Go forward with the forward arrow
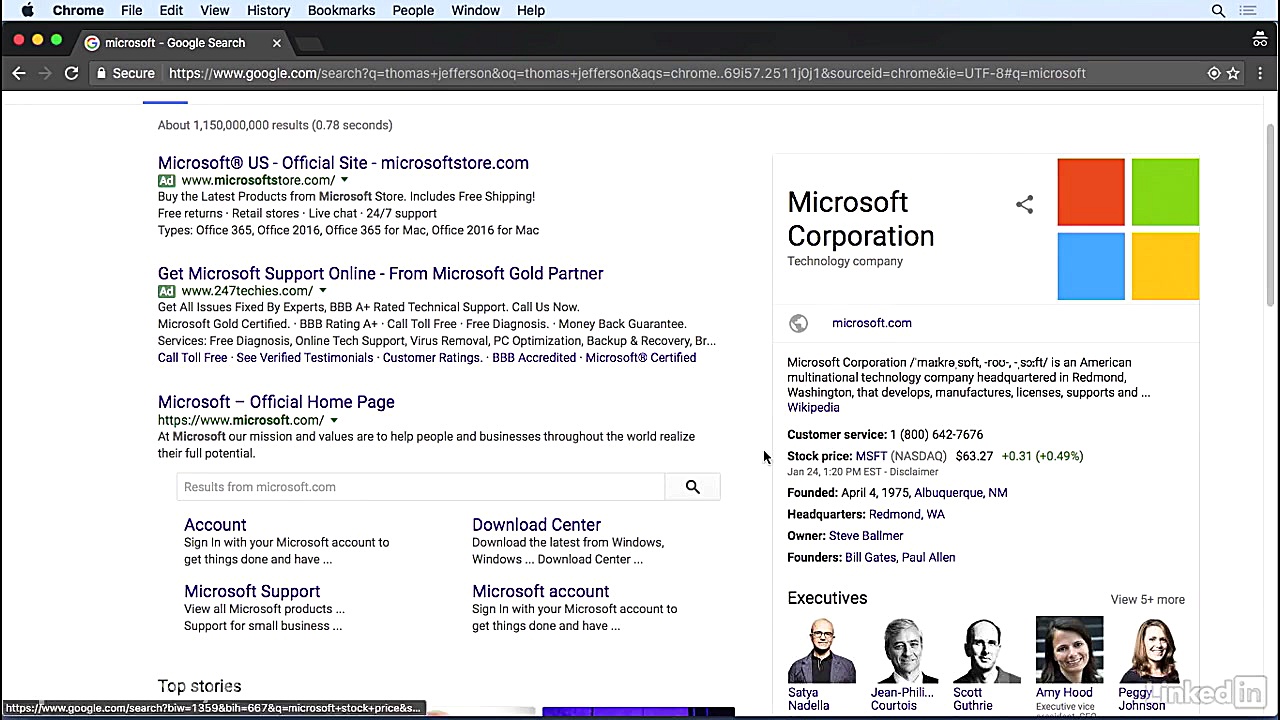Image resolution: width=1280 pixels, height=720 pixels. [x=45, y=73]
